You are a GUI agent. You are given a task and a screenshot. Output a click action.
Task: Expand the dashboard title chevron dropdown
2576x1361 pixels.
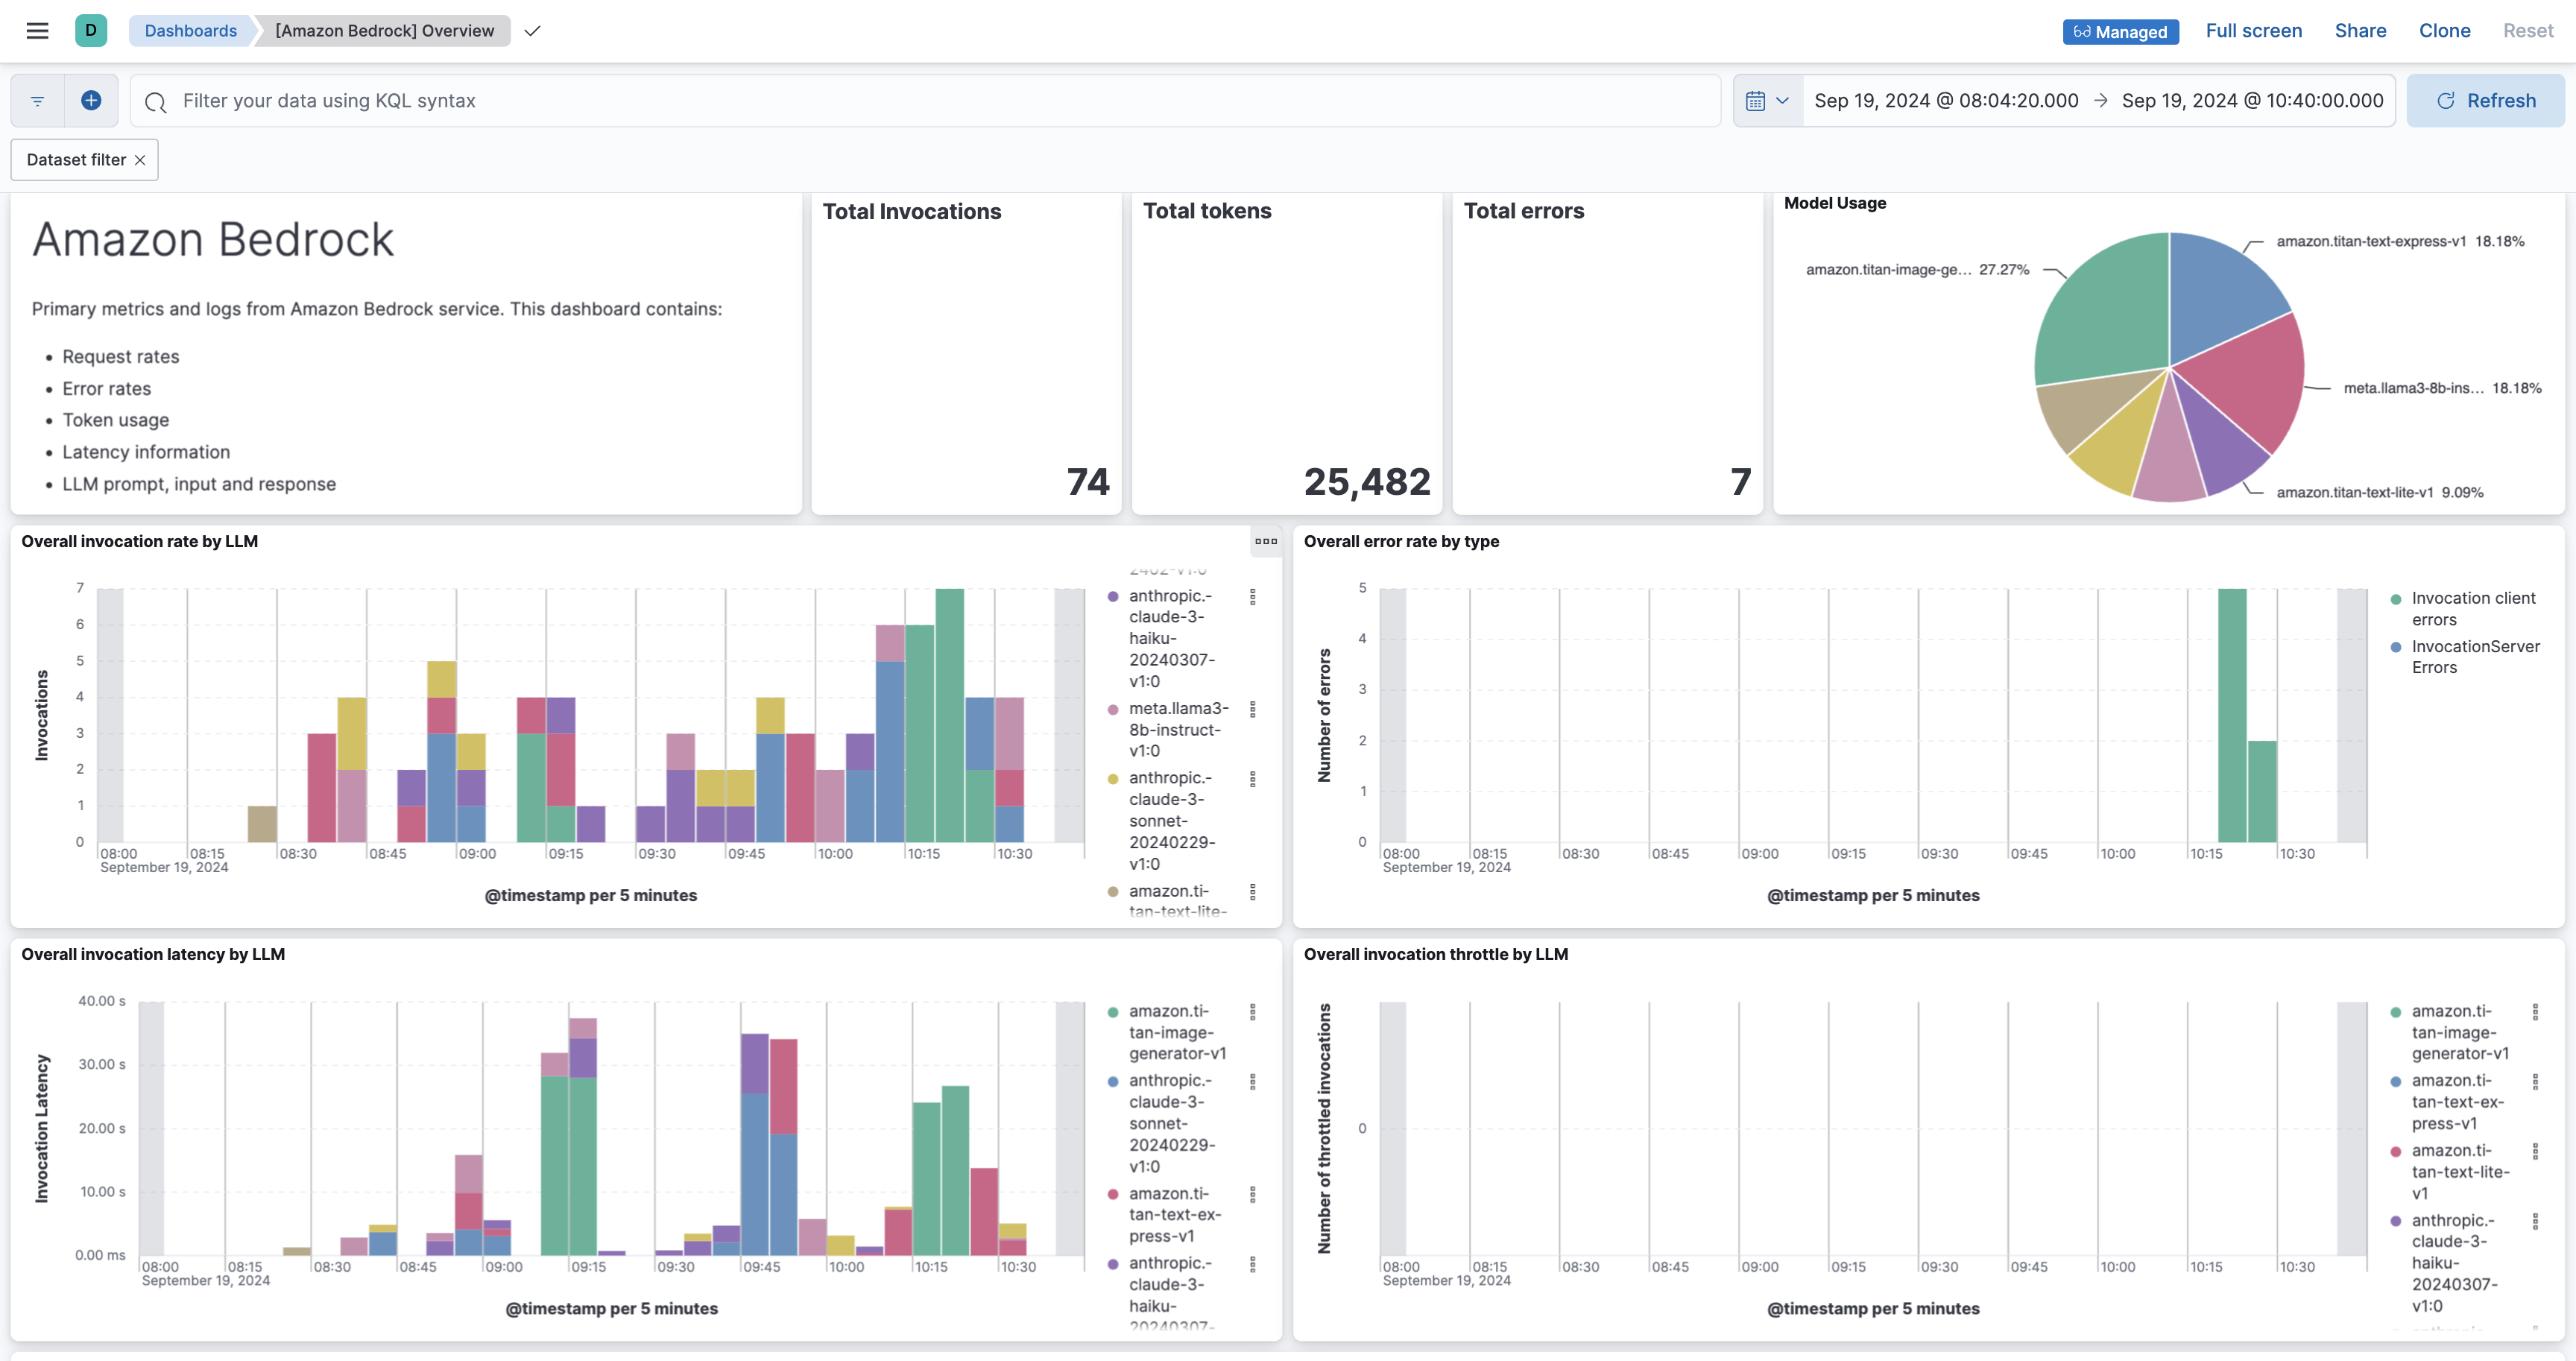click(x=532, y=31)
